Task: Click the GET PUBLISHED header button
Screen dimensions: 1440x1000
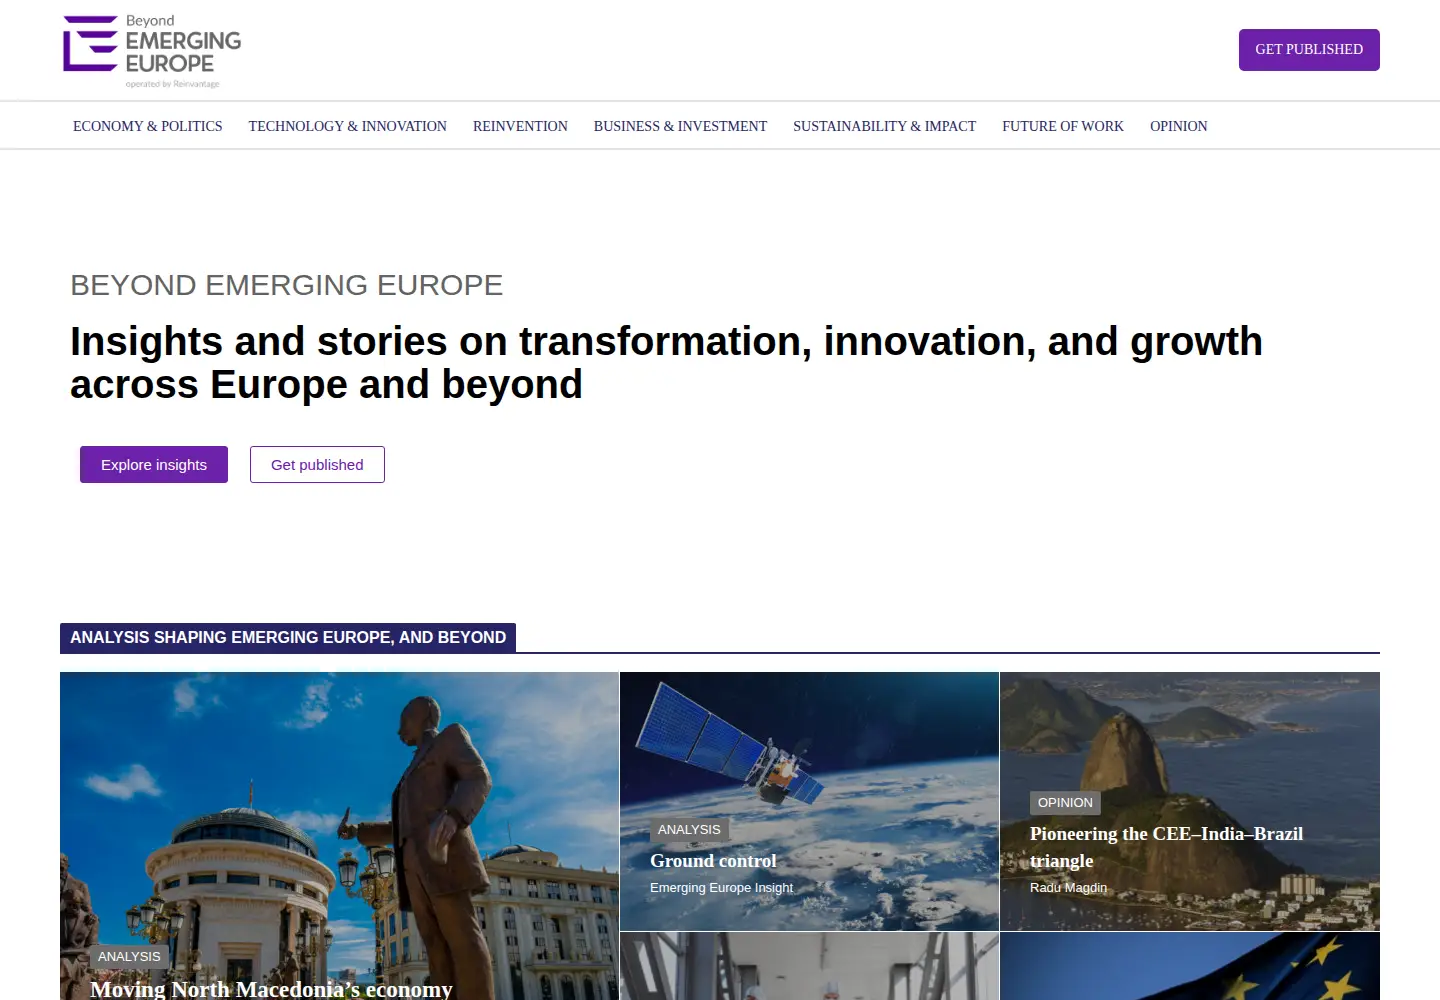Action: tap(1309, 50)
